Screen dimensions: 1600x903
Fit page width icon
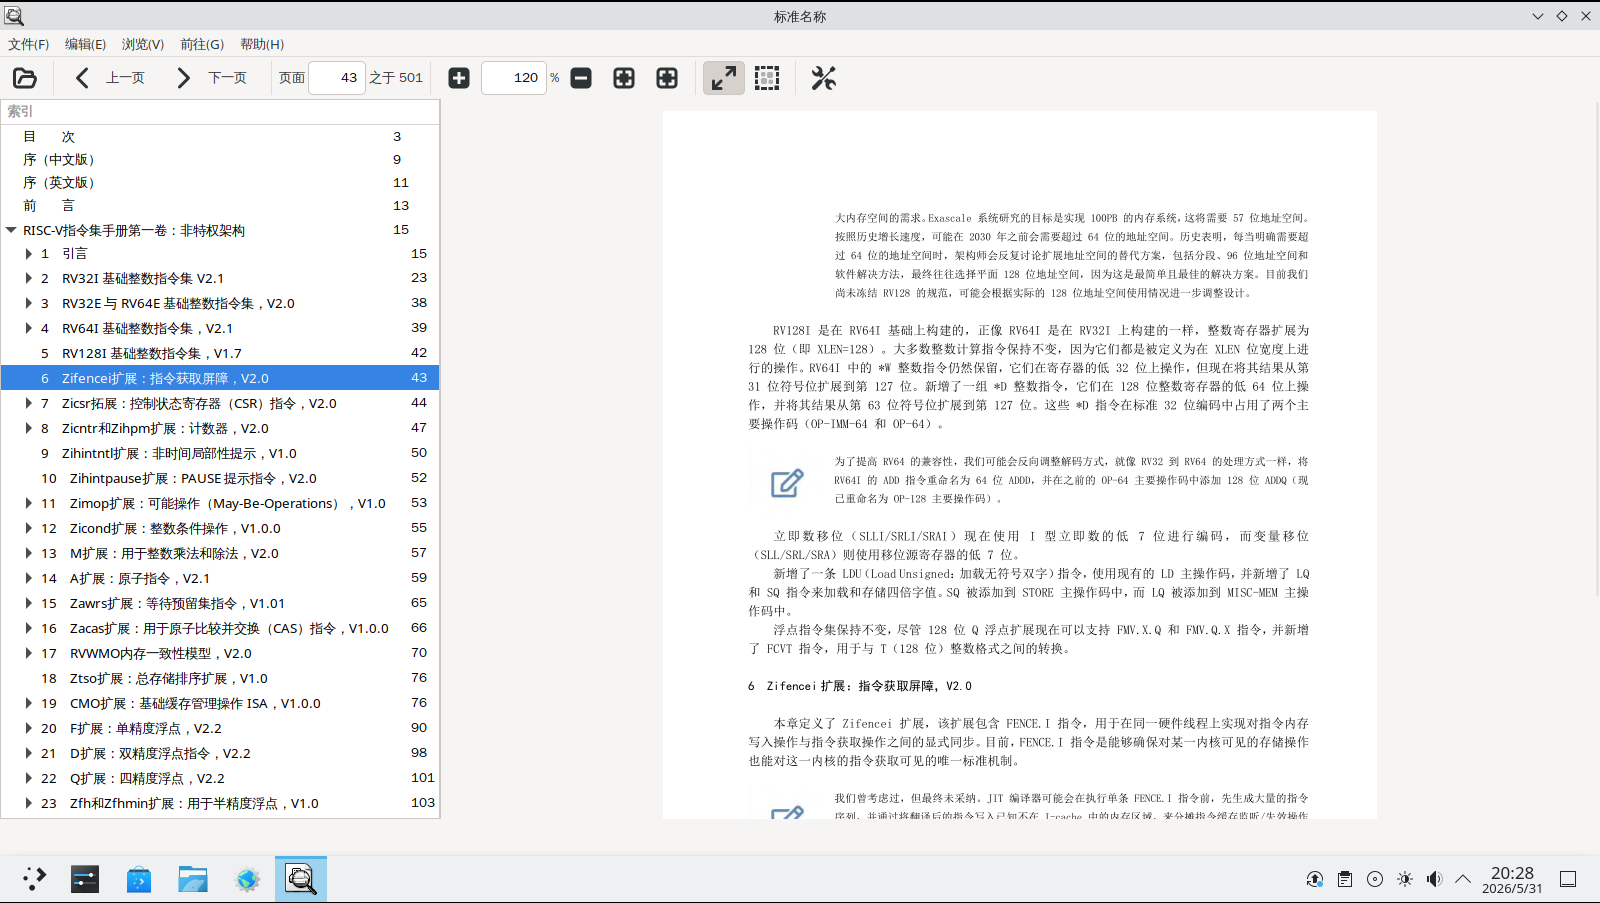point(667,78)
